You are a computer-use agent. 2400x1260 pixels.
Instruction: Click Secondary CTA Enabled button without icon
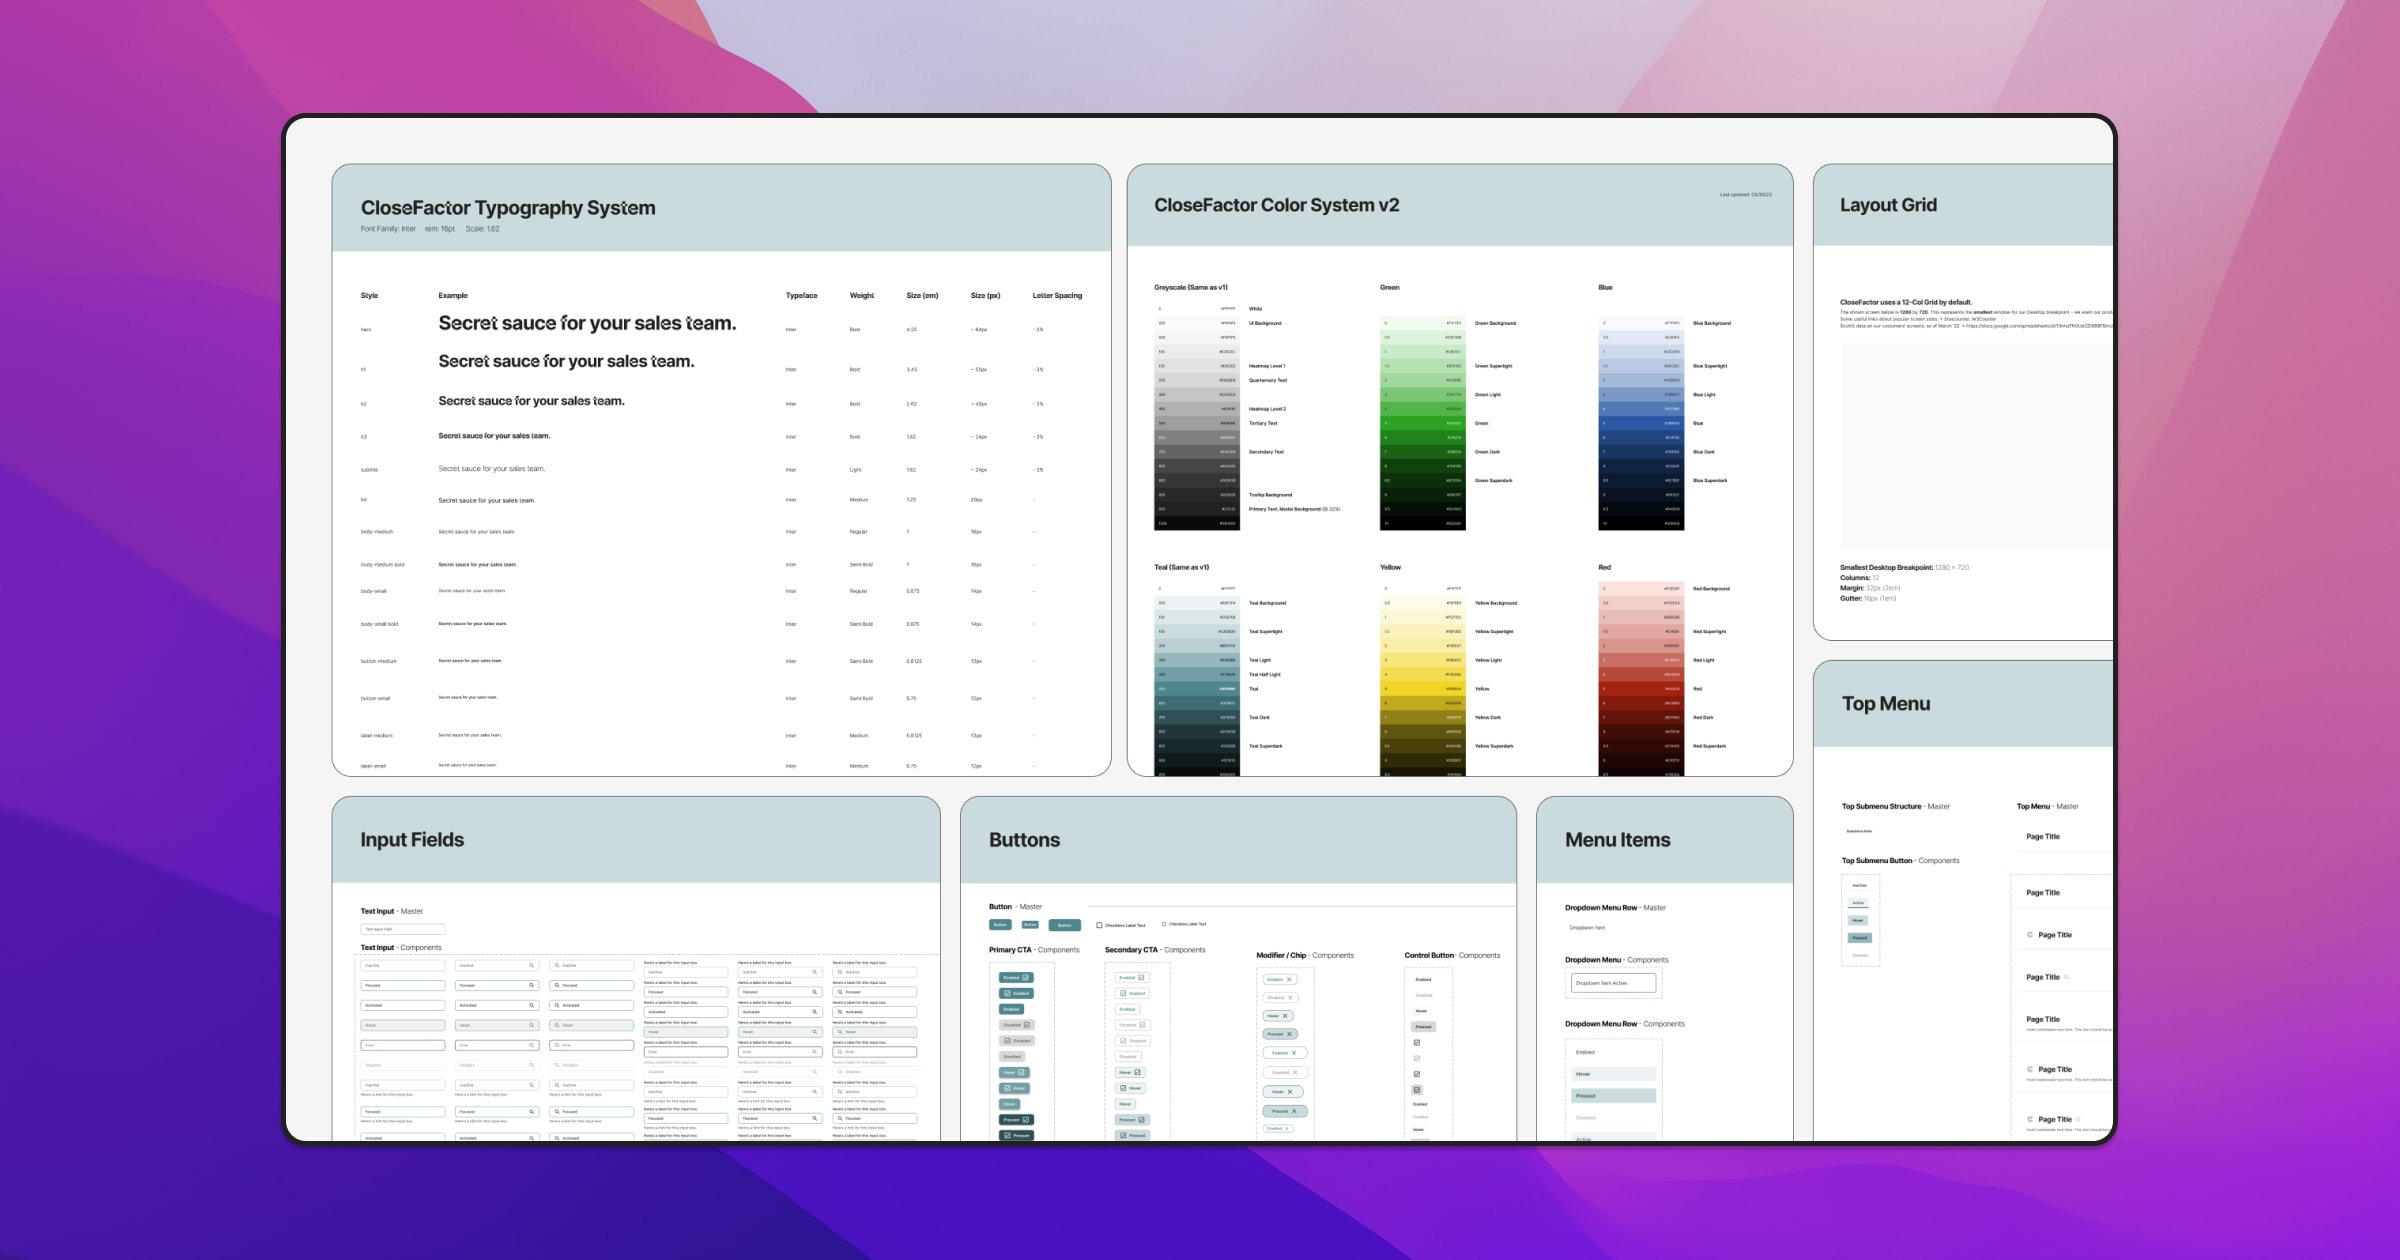click(1127, 1009)
